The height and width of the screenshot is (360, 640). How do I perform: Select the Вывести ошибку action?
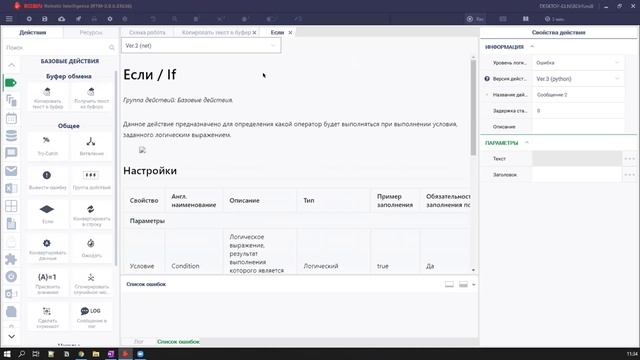coord(47,180)
